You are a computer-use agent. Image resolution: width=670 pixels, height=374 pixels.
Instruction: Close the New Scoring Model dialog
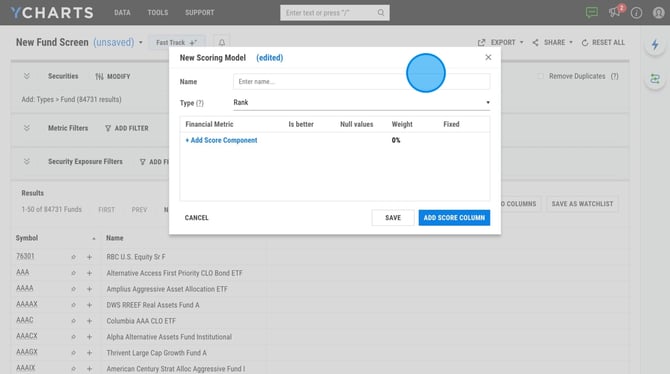[x=488, y=57]
